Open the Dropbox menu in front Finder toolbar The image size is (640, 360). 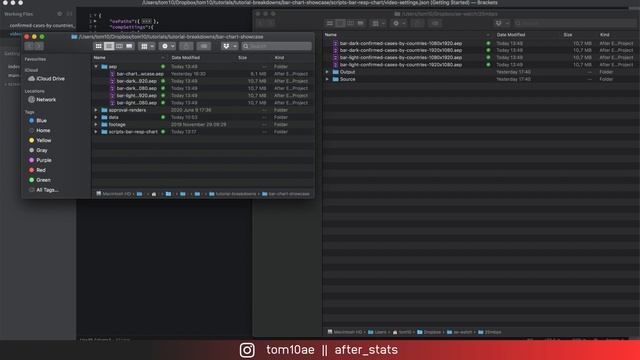(229, 46)
